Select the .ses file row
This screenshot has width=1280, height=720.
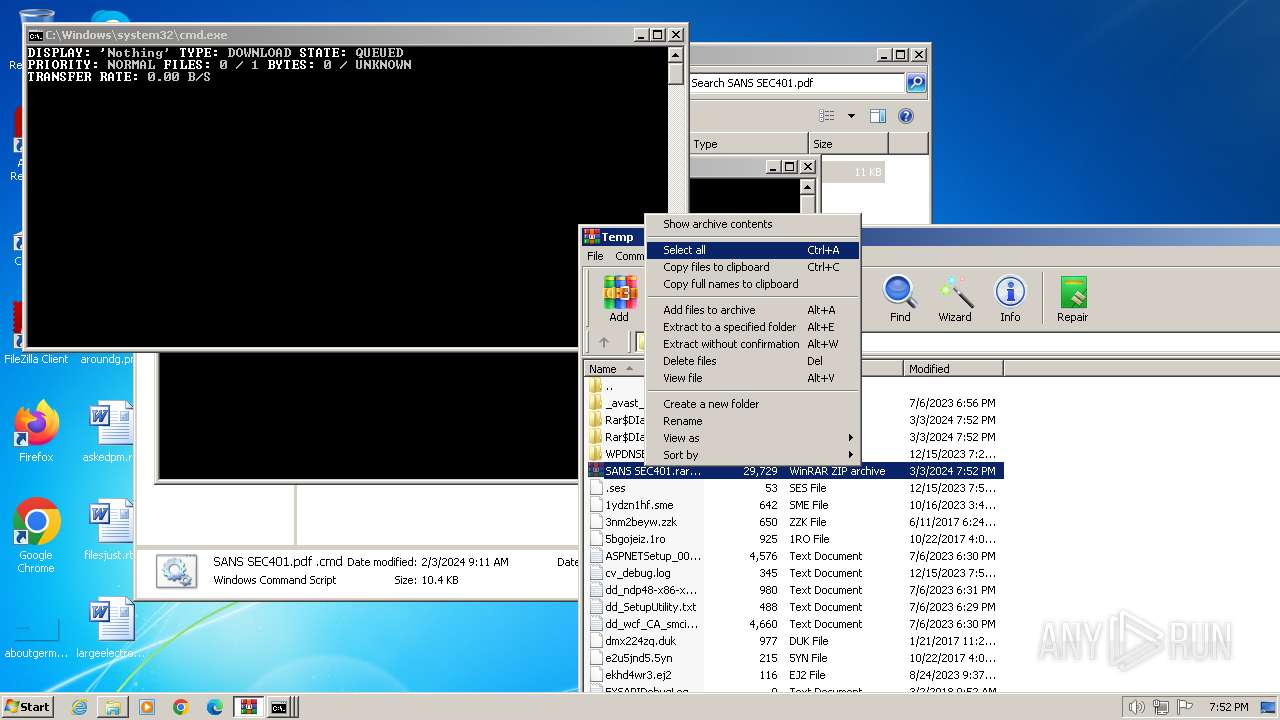coord(794,488)
